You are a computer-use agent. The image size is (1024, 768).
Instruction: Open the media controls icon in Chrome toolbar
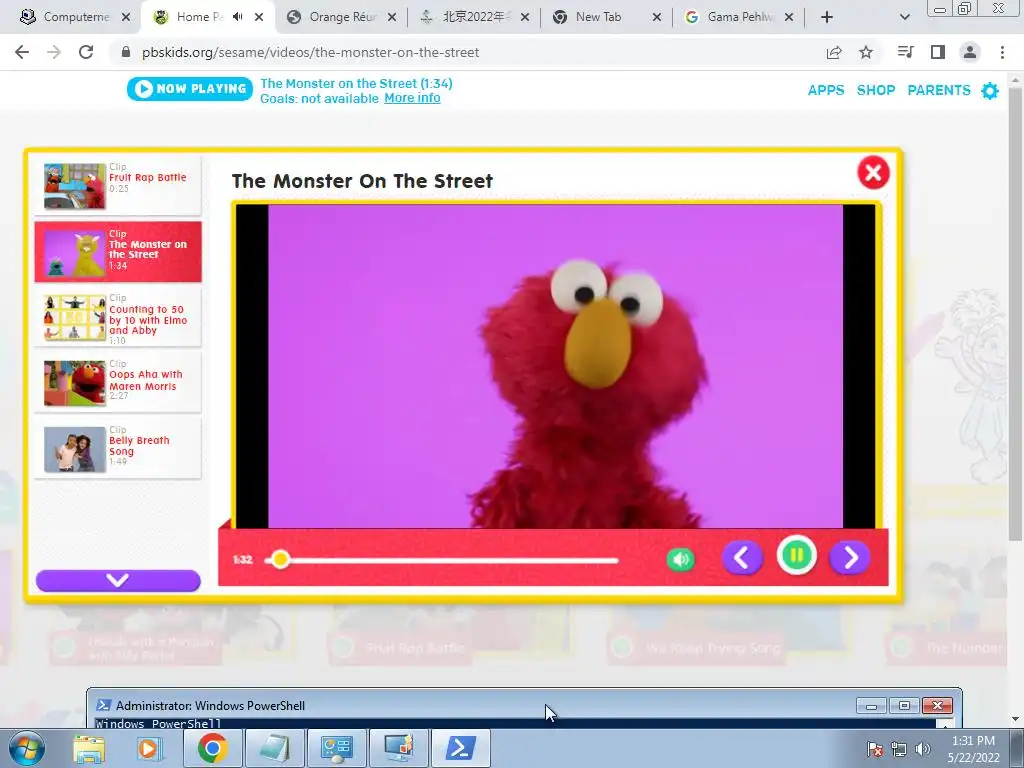pyautogui.click(x=905, y=52)
